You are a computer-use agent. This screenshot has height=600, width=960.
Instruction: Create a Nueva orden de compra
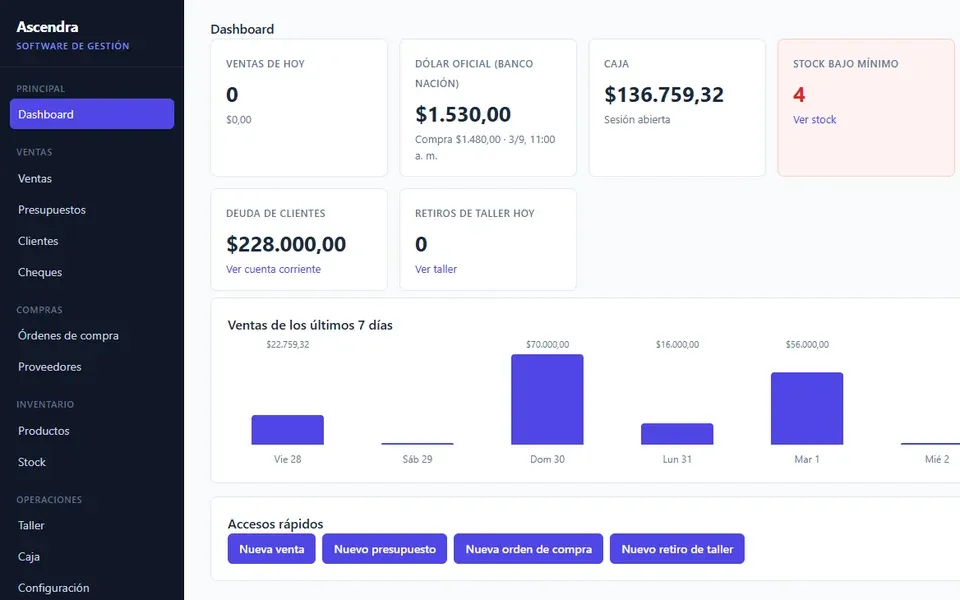pyautogui.click(x=528, y=549)
